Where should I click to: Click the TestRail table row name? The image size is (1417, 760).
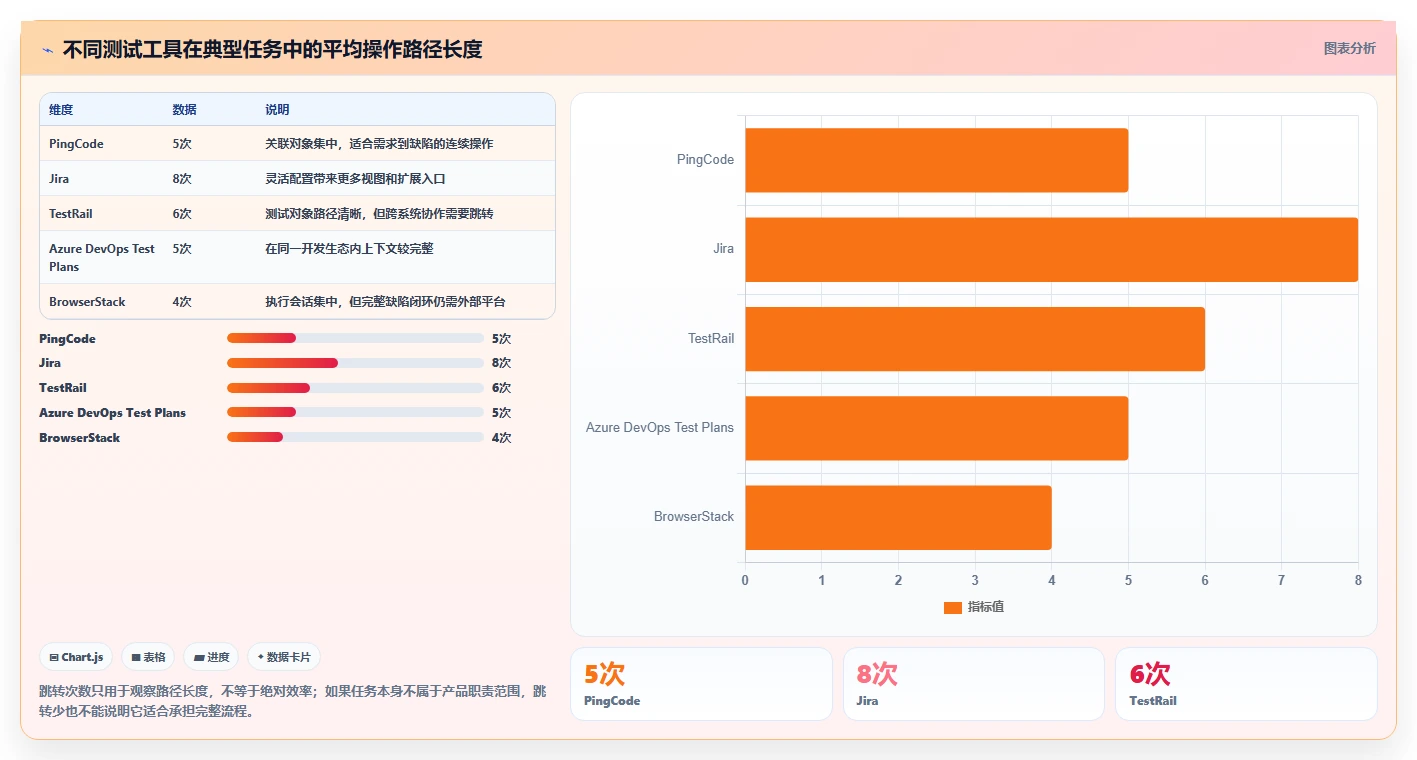pyautogui.click(x=71, y=214)
